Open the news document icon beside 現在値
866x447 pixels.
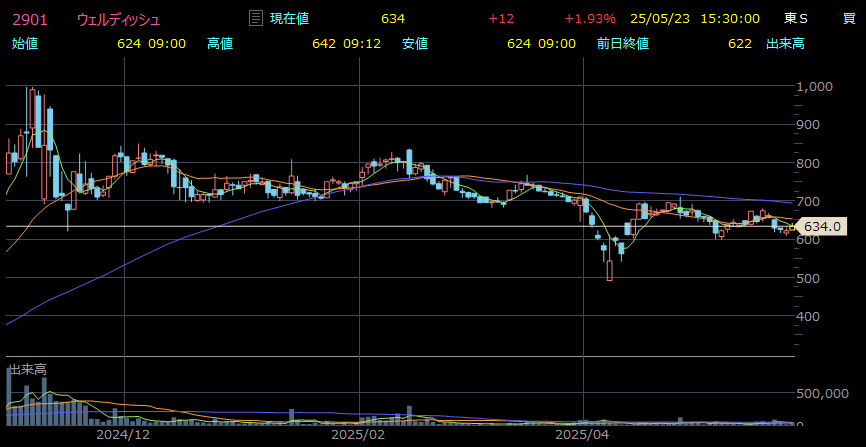point(256,18)
